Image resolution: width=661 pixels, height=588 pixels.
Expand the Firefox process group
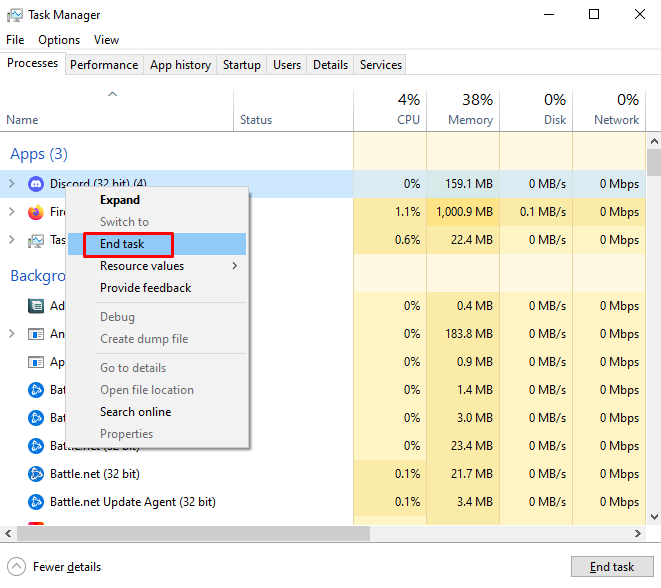pos(12,212)
